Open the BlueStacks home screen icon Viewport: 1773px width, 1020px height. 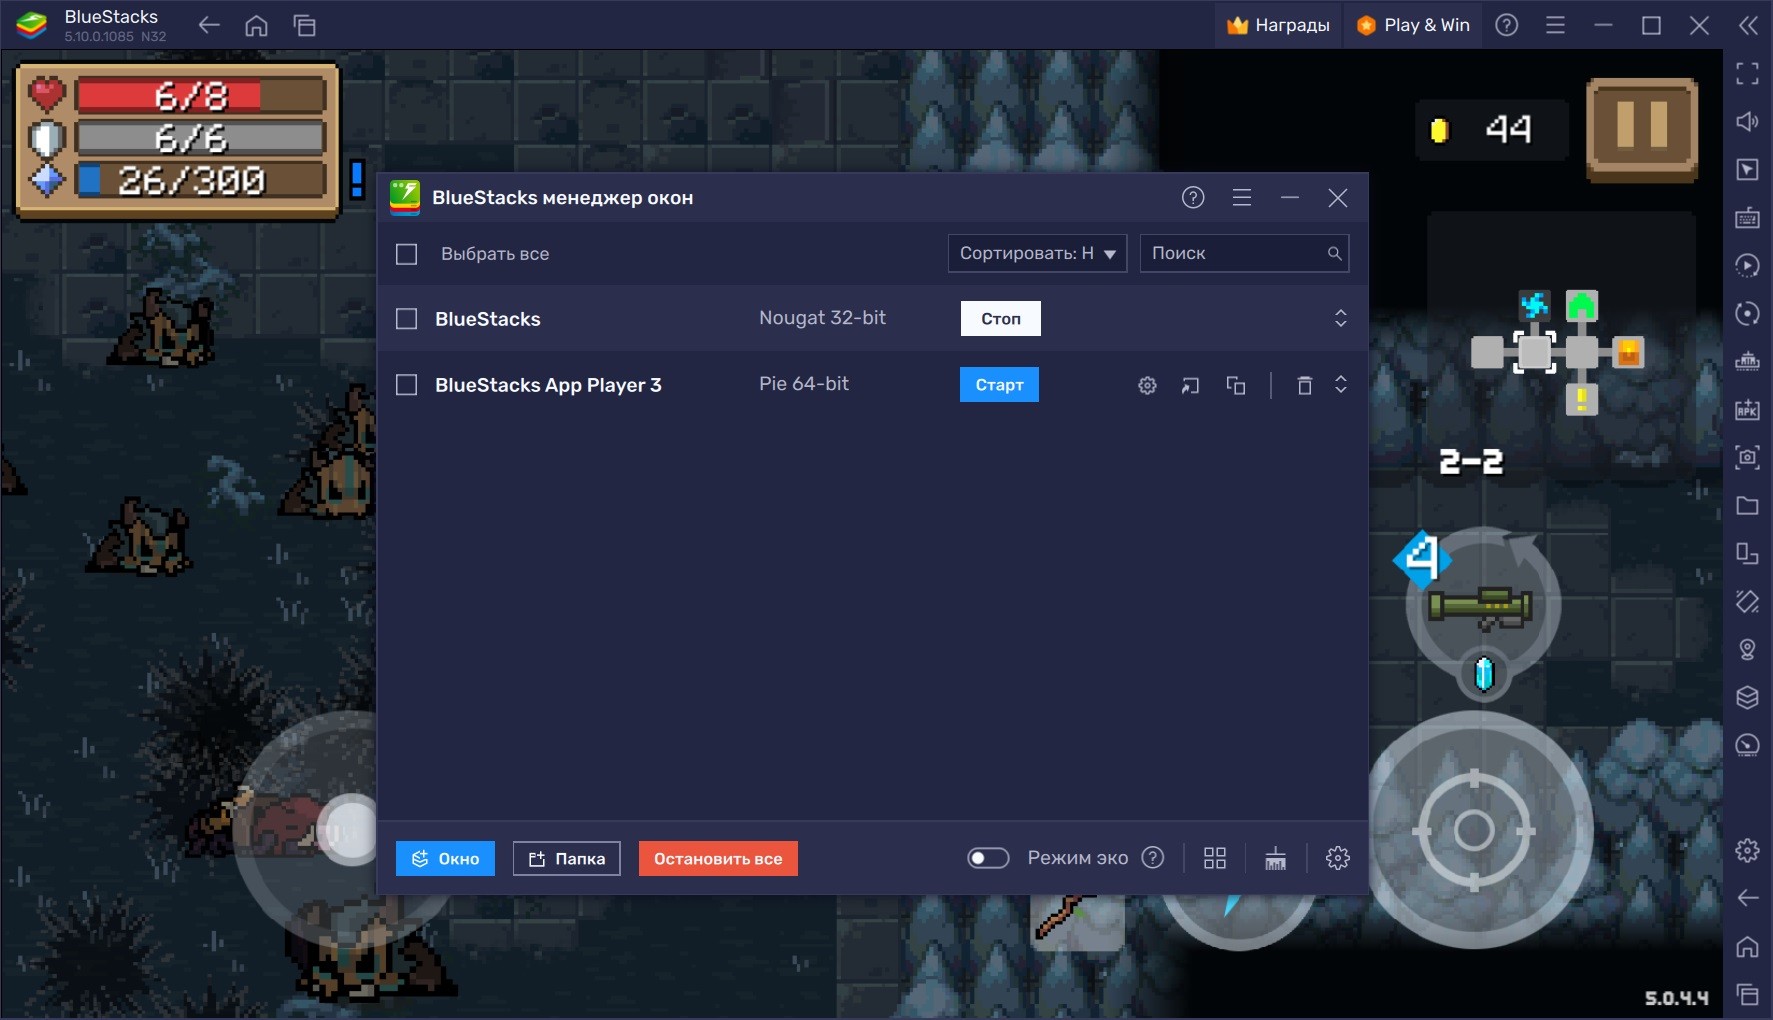pos(257,25)
